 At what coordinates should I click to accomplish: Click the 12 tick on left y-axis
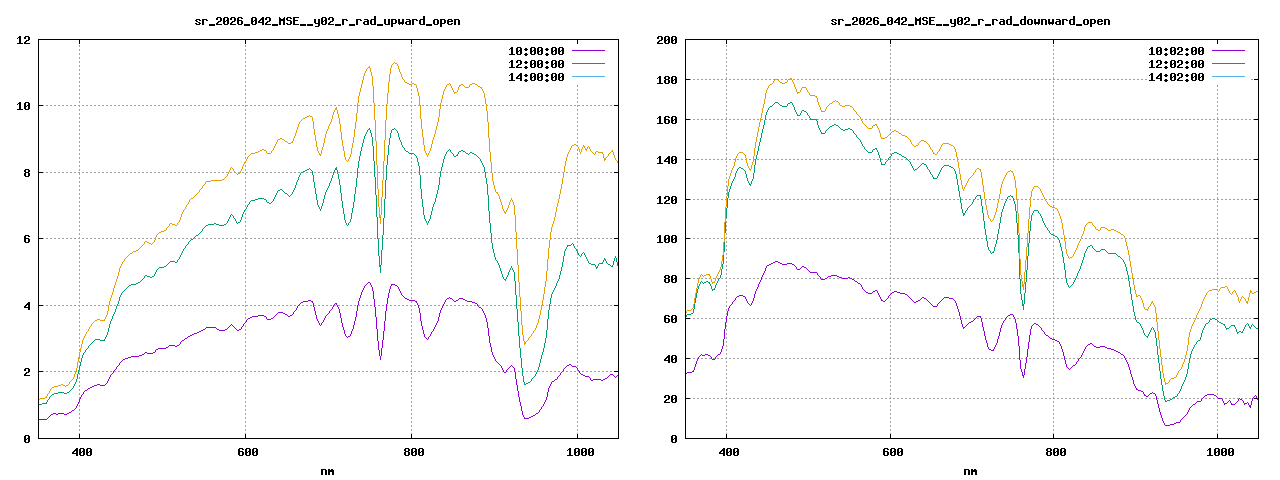(22, 40)
